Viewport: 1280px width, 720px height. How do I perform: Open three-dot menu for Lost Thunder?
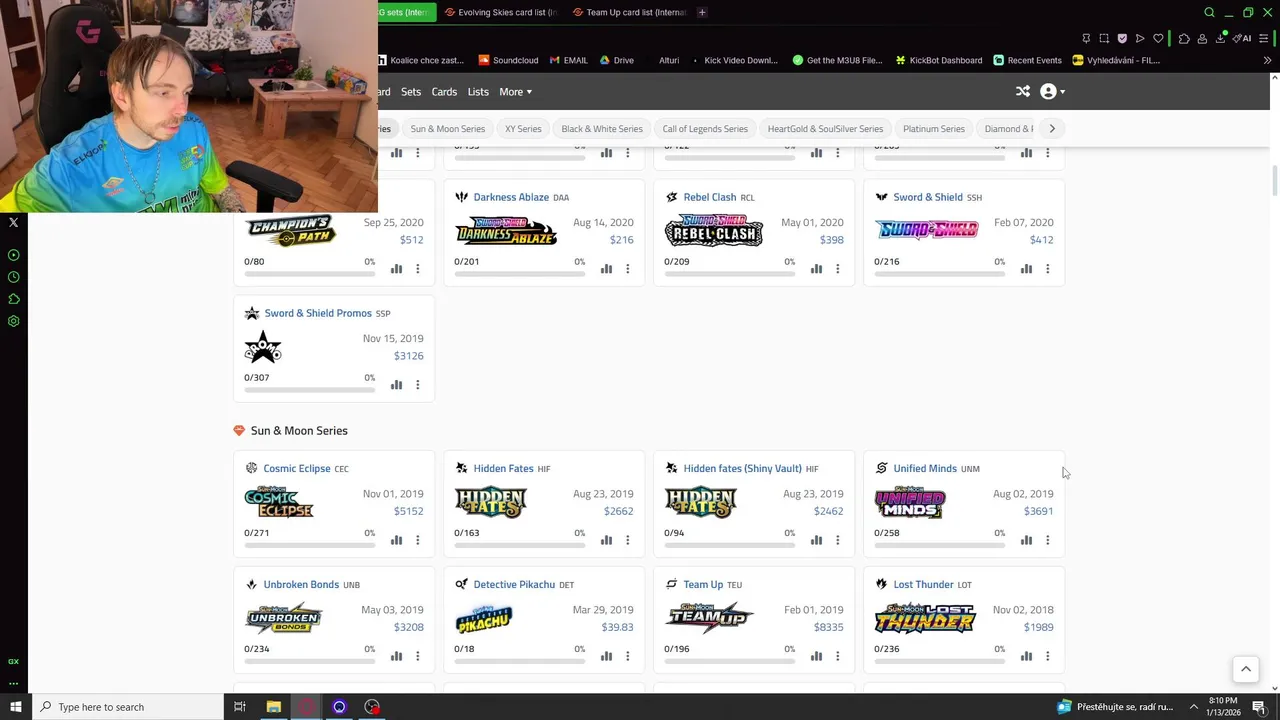tap(1048, 656)
